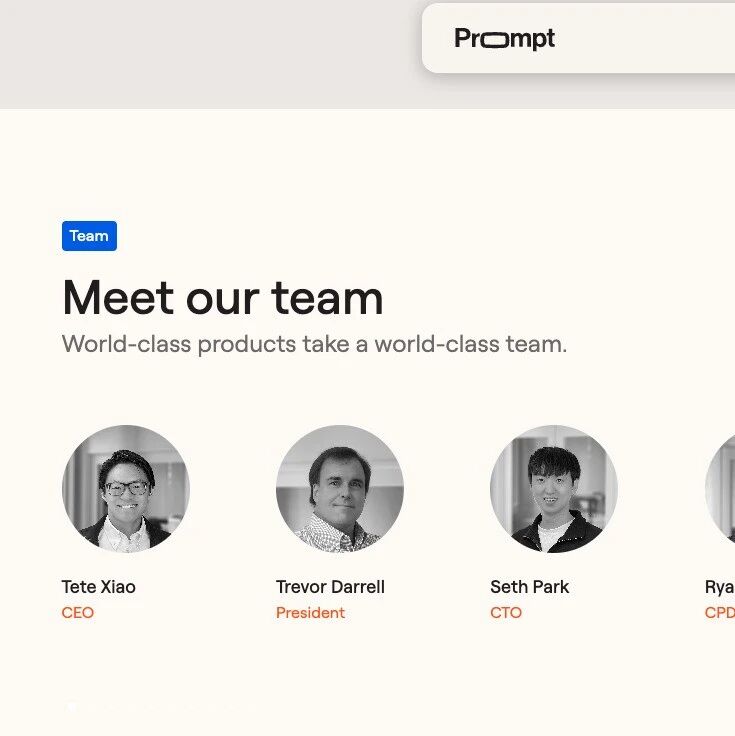Image resolution: width=735 pixels, height=736 pixels.
Task: Click the CEO title label
Action: 77,613
